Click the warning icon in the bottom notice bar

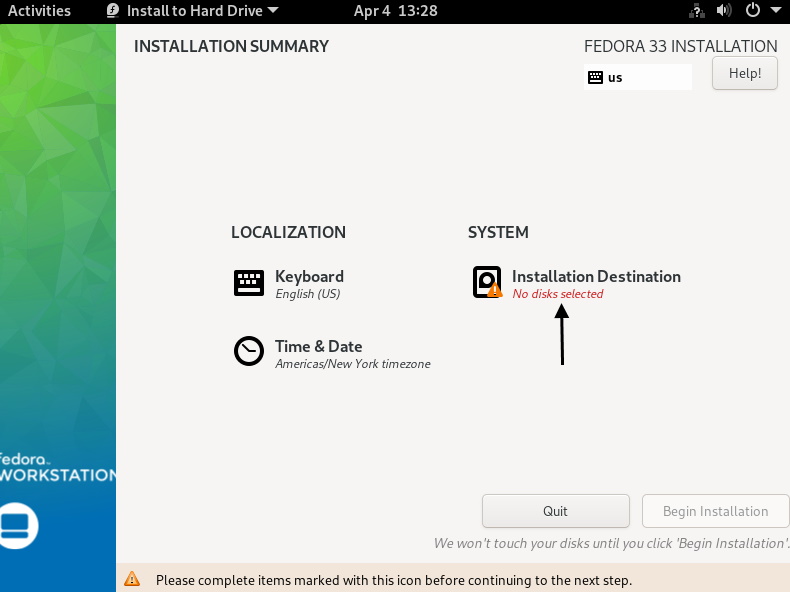pos(132,579)
